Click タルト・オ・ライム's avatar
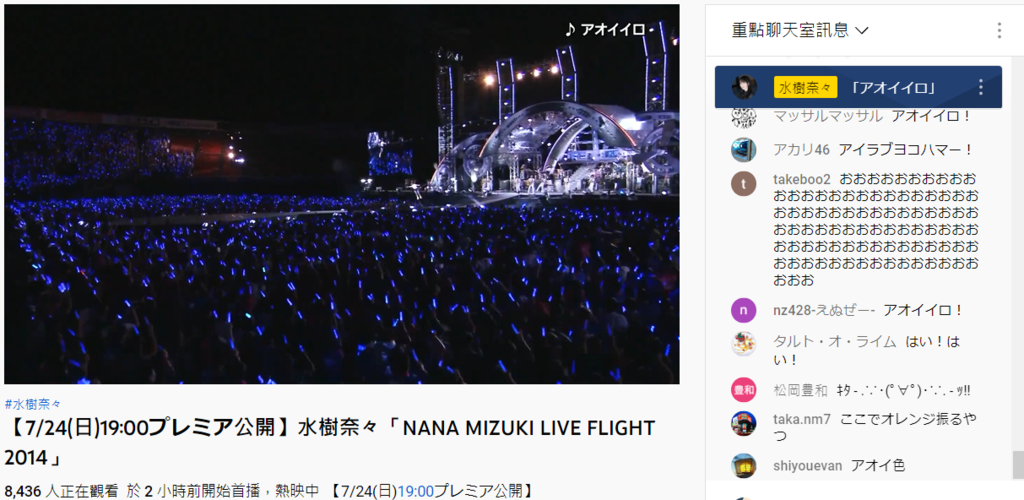 coord(744,343)
